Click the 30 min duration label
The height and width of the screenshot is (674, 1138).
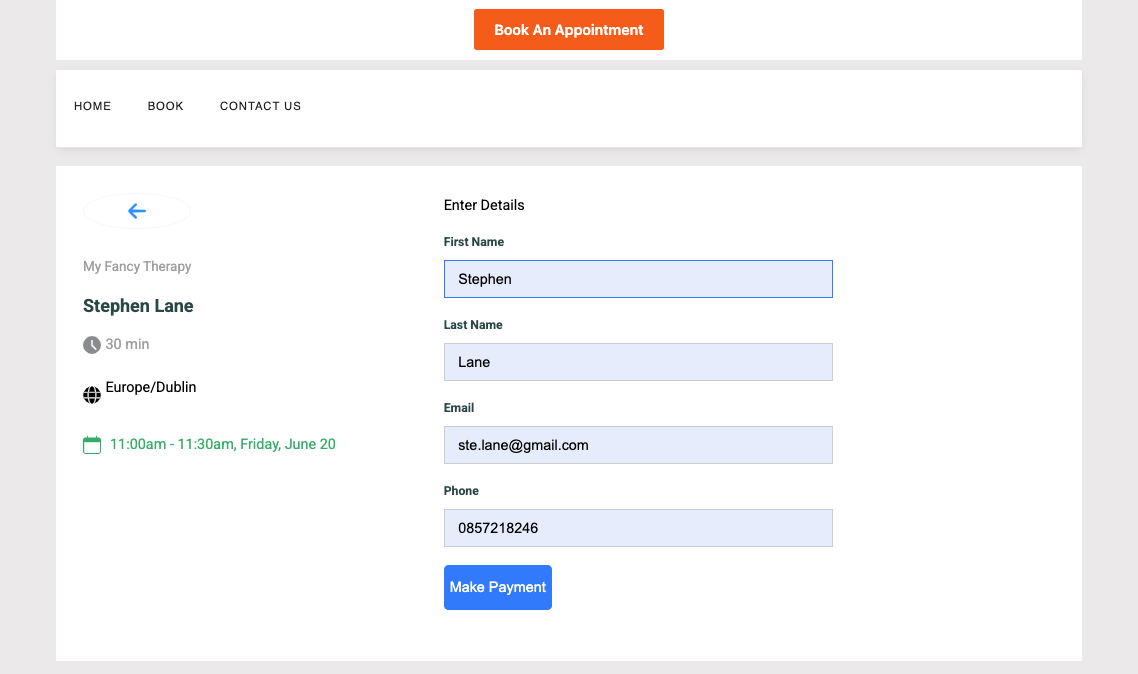point(127,344)
